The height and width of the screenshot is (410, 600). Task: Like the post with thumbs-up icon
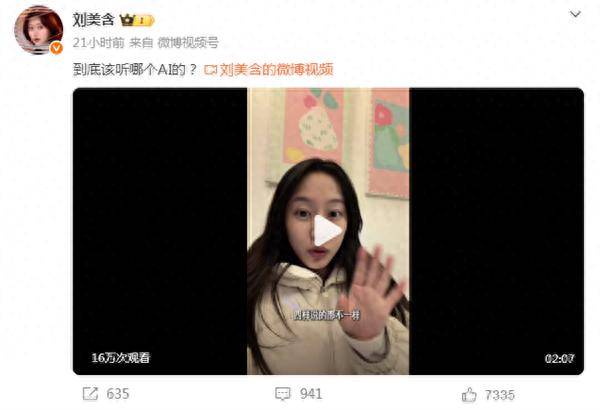(469, 394)
